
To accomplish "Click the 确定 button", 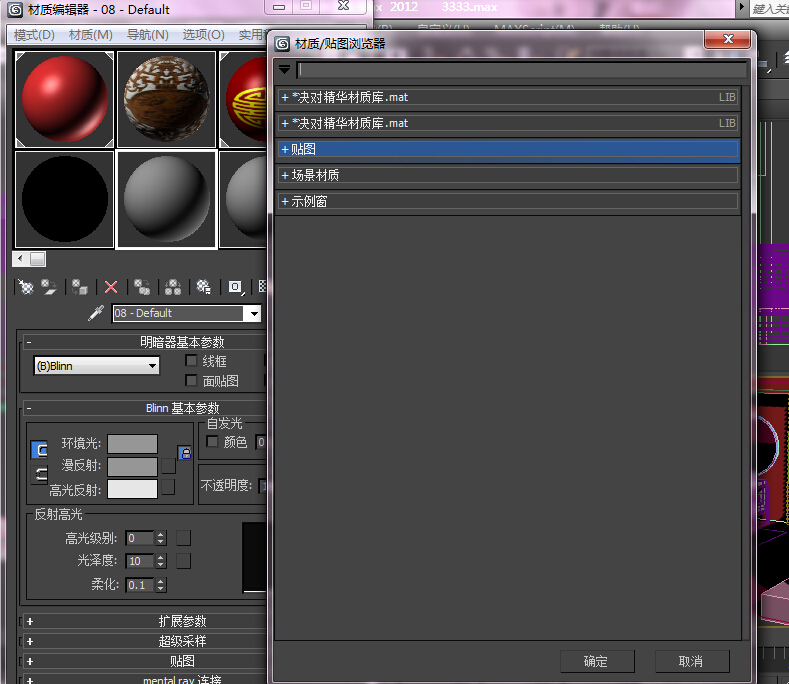I will click(x=596, y=661).
